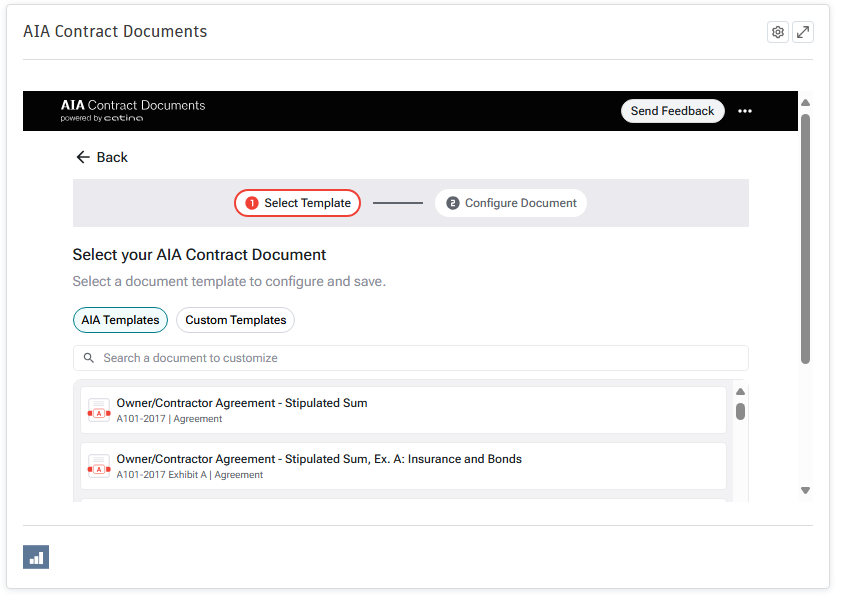Click the Select your AIA Contract Document heading
Viewport: 843px width, 606px height.
coord(199,255)
